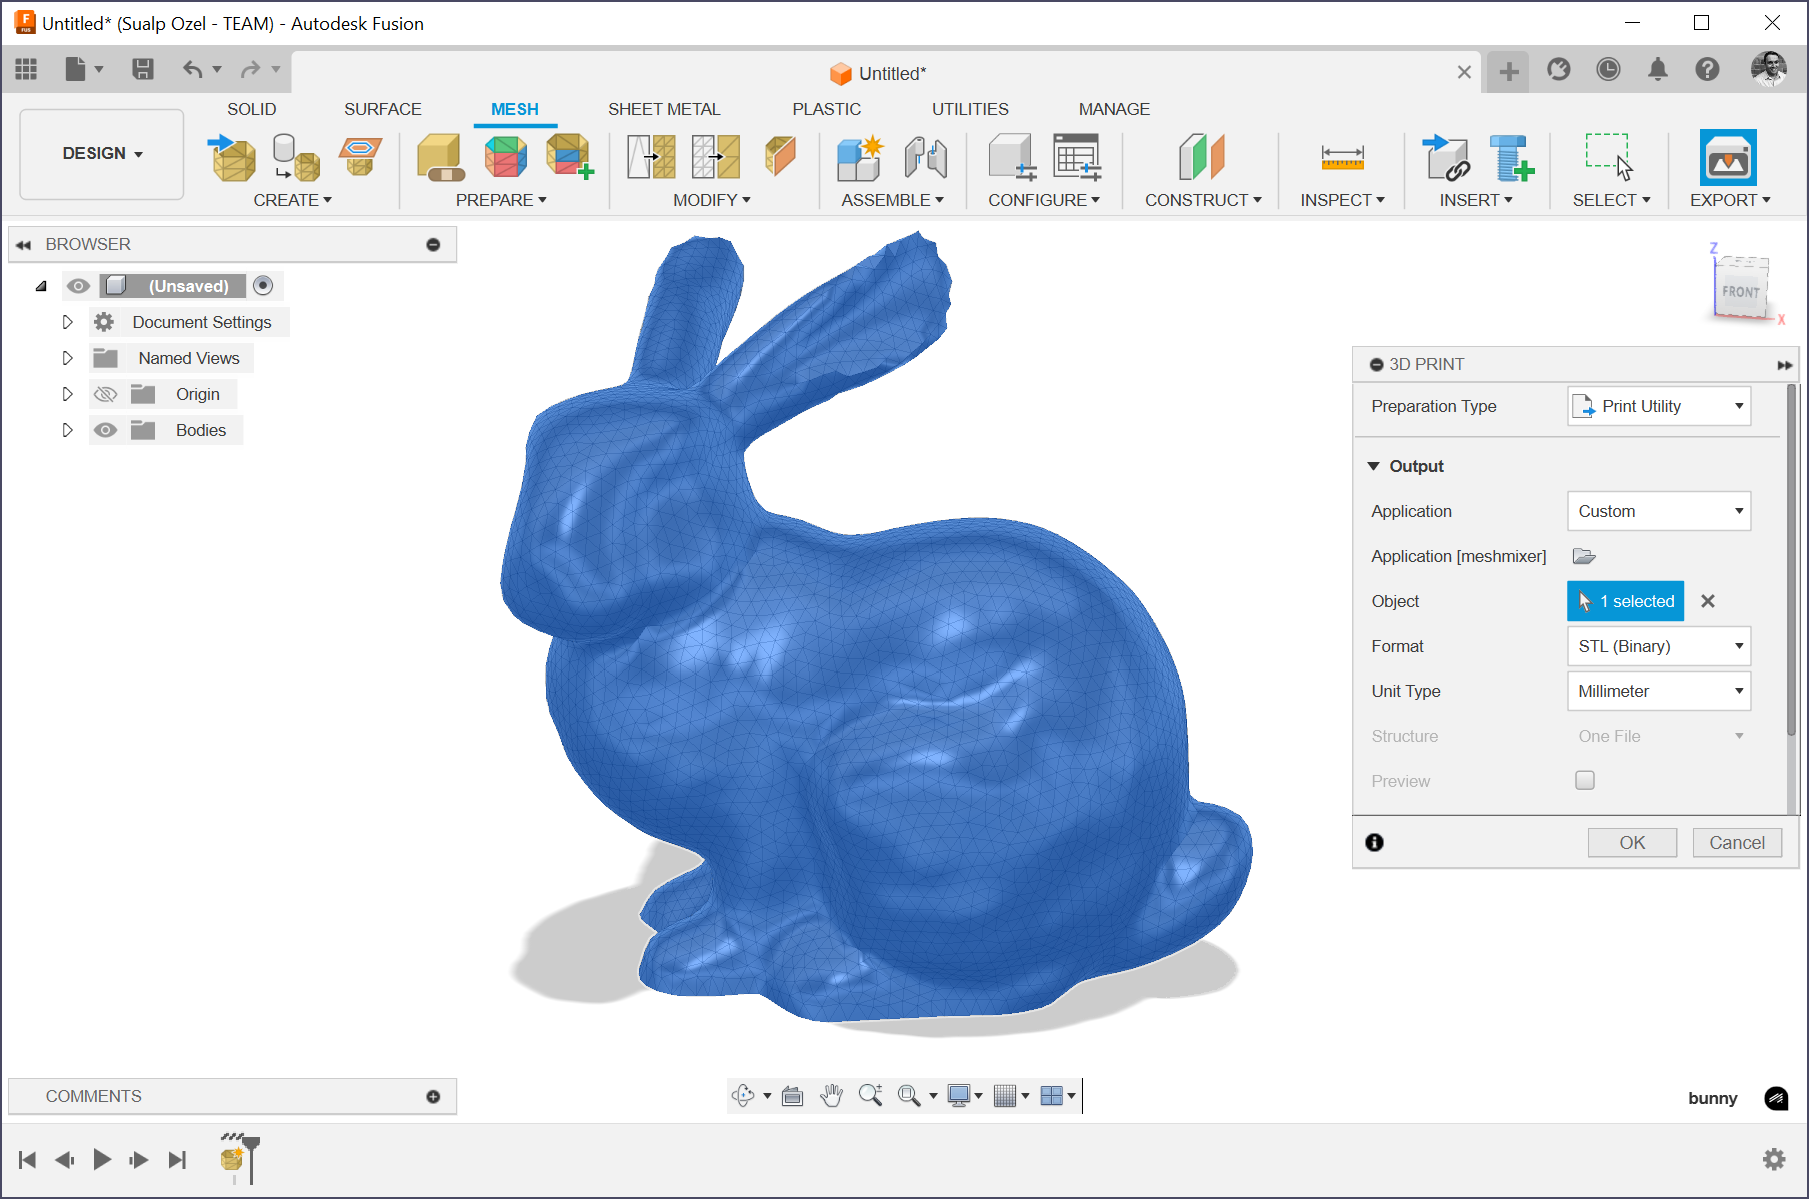
Task: Click the Generate Face Groups icon
Action: tap(506, 158)
